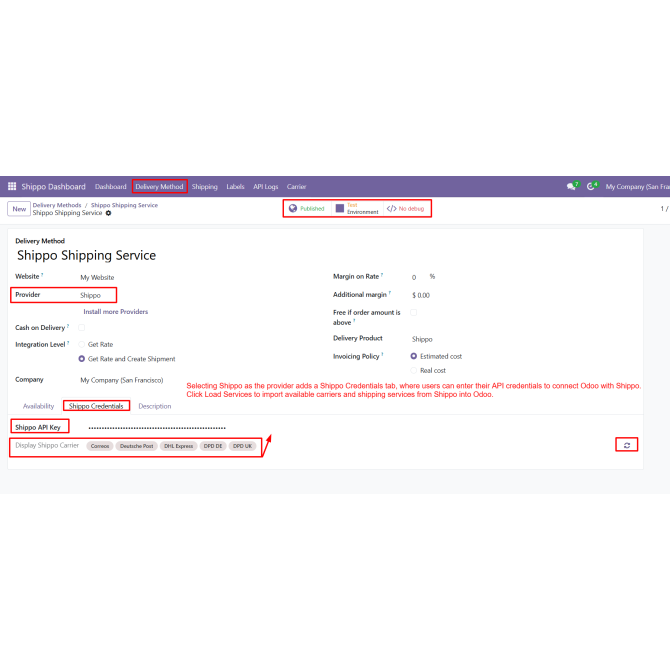Open Delivery Product dropdown field
This screenshot has height=670, width=670.
(422, 339)
